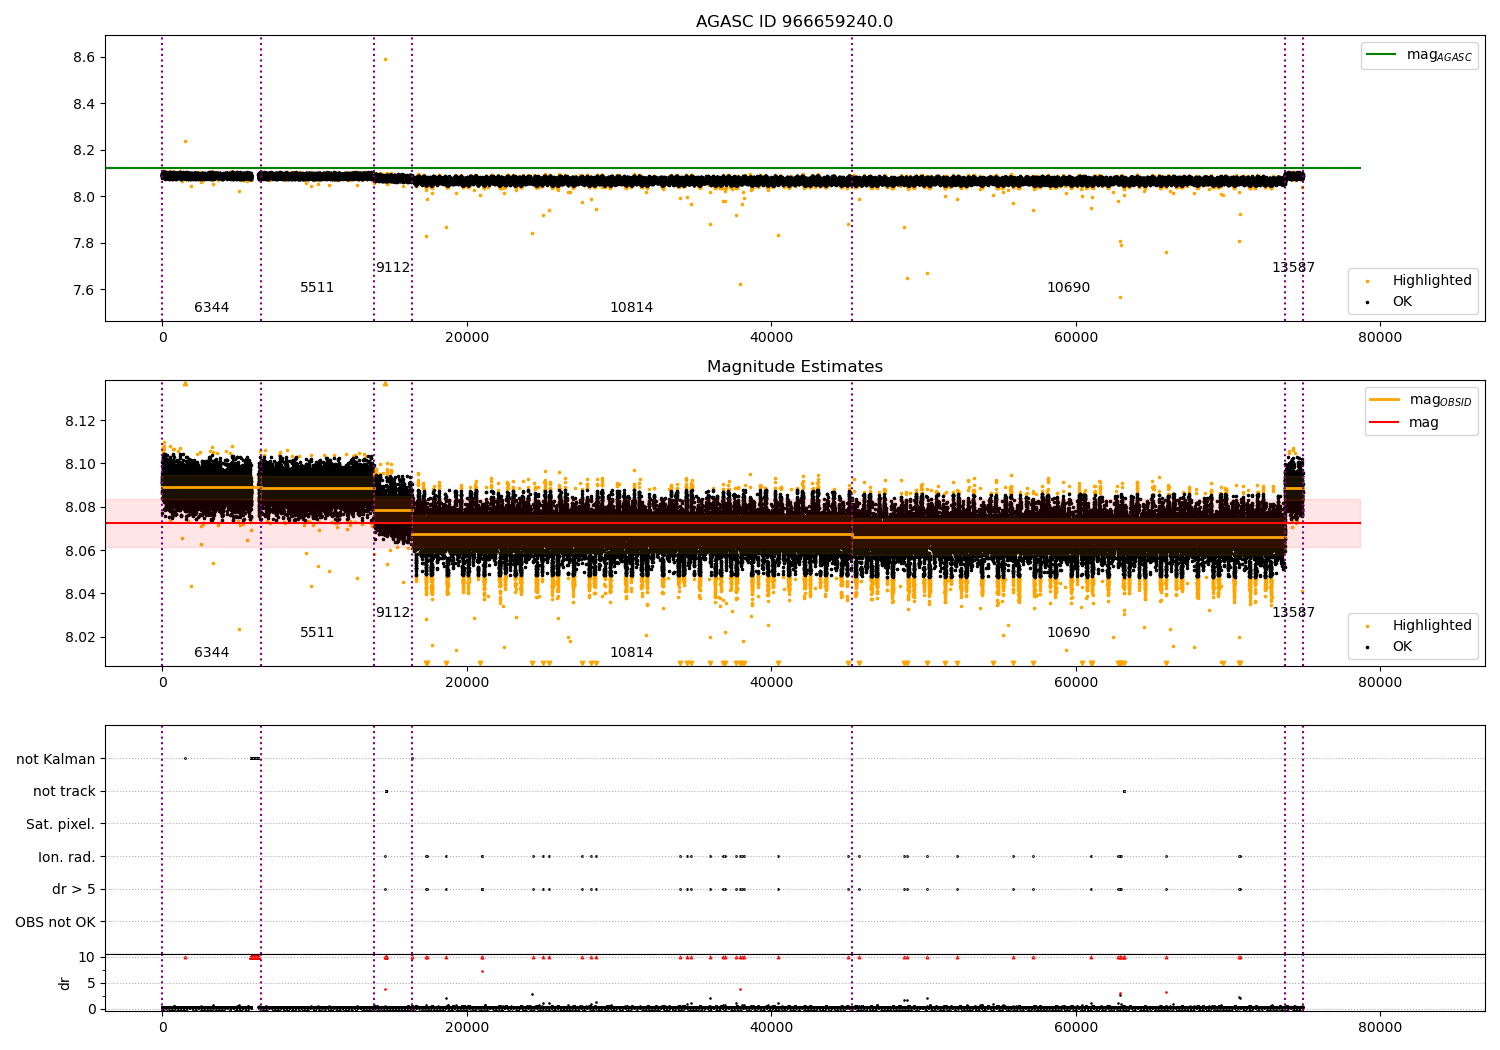Click the 60000 x-axis tick under top plot
This screenshot has width=1500, height=1050.
coord(1075,338)
